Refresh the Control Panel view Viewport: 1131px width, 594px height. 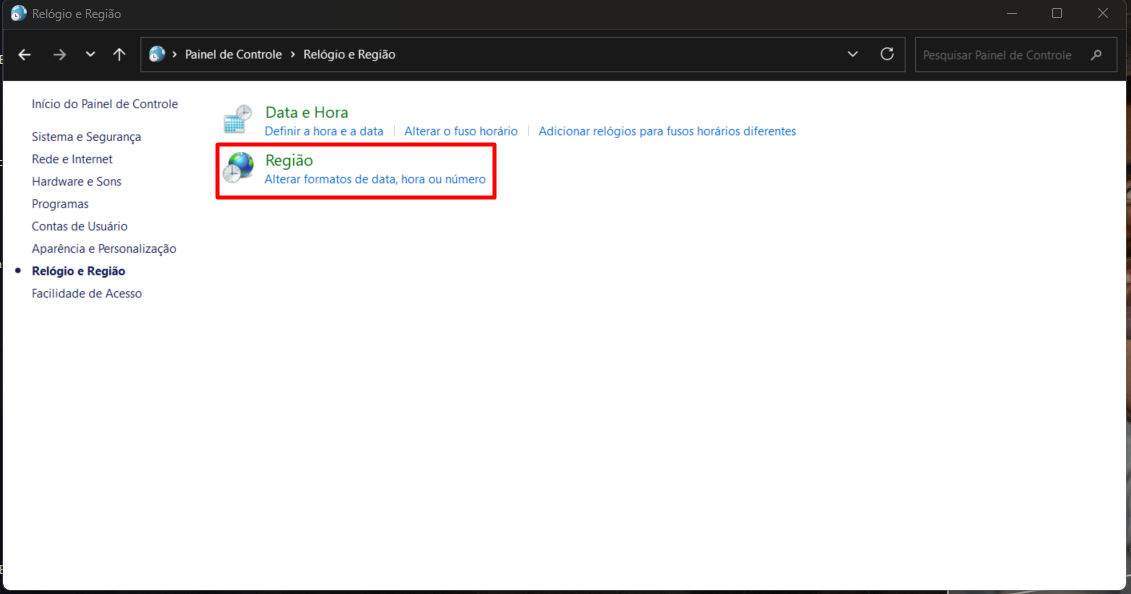887,54
